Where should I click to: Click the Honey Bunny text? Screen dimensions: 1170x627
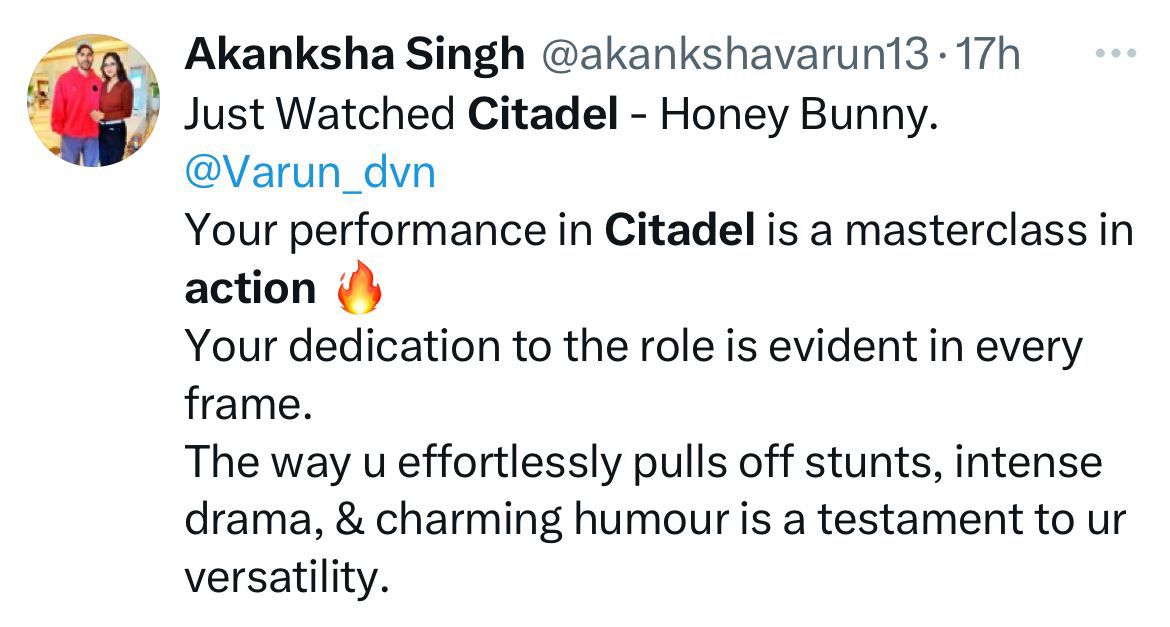pos(798,116)
